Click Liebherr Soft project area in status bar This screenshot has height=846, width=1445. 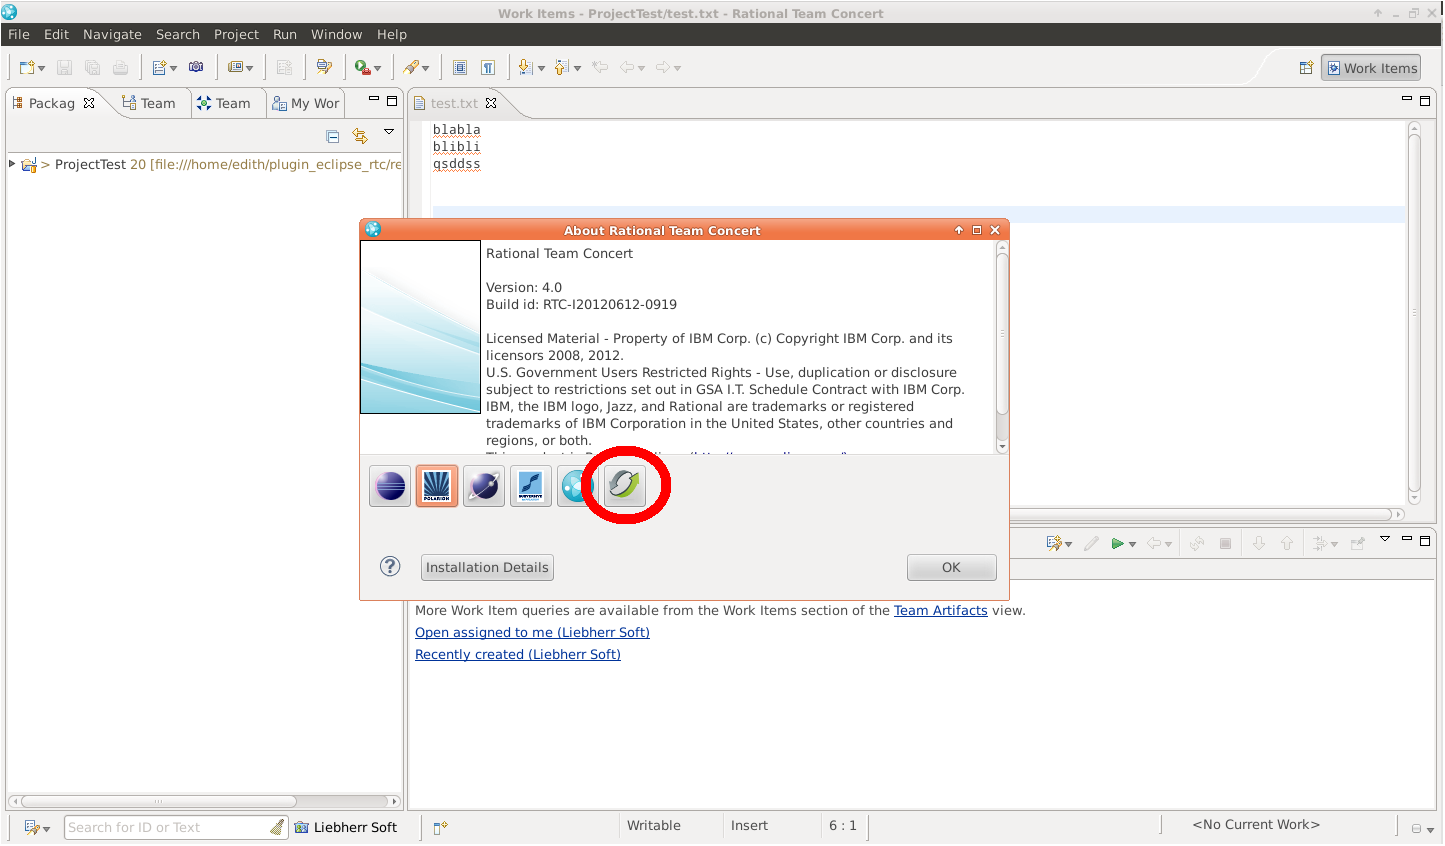tap(345, 828)
